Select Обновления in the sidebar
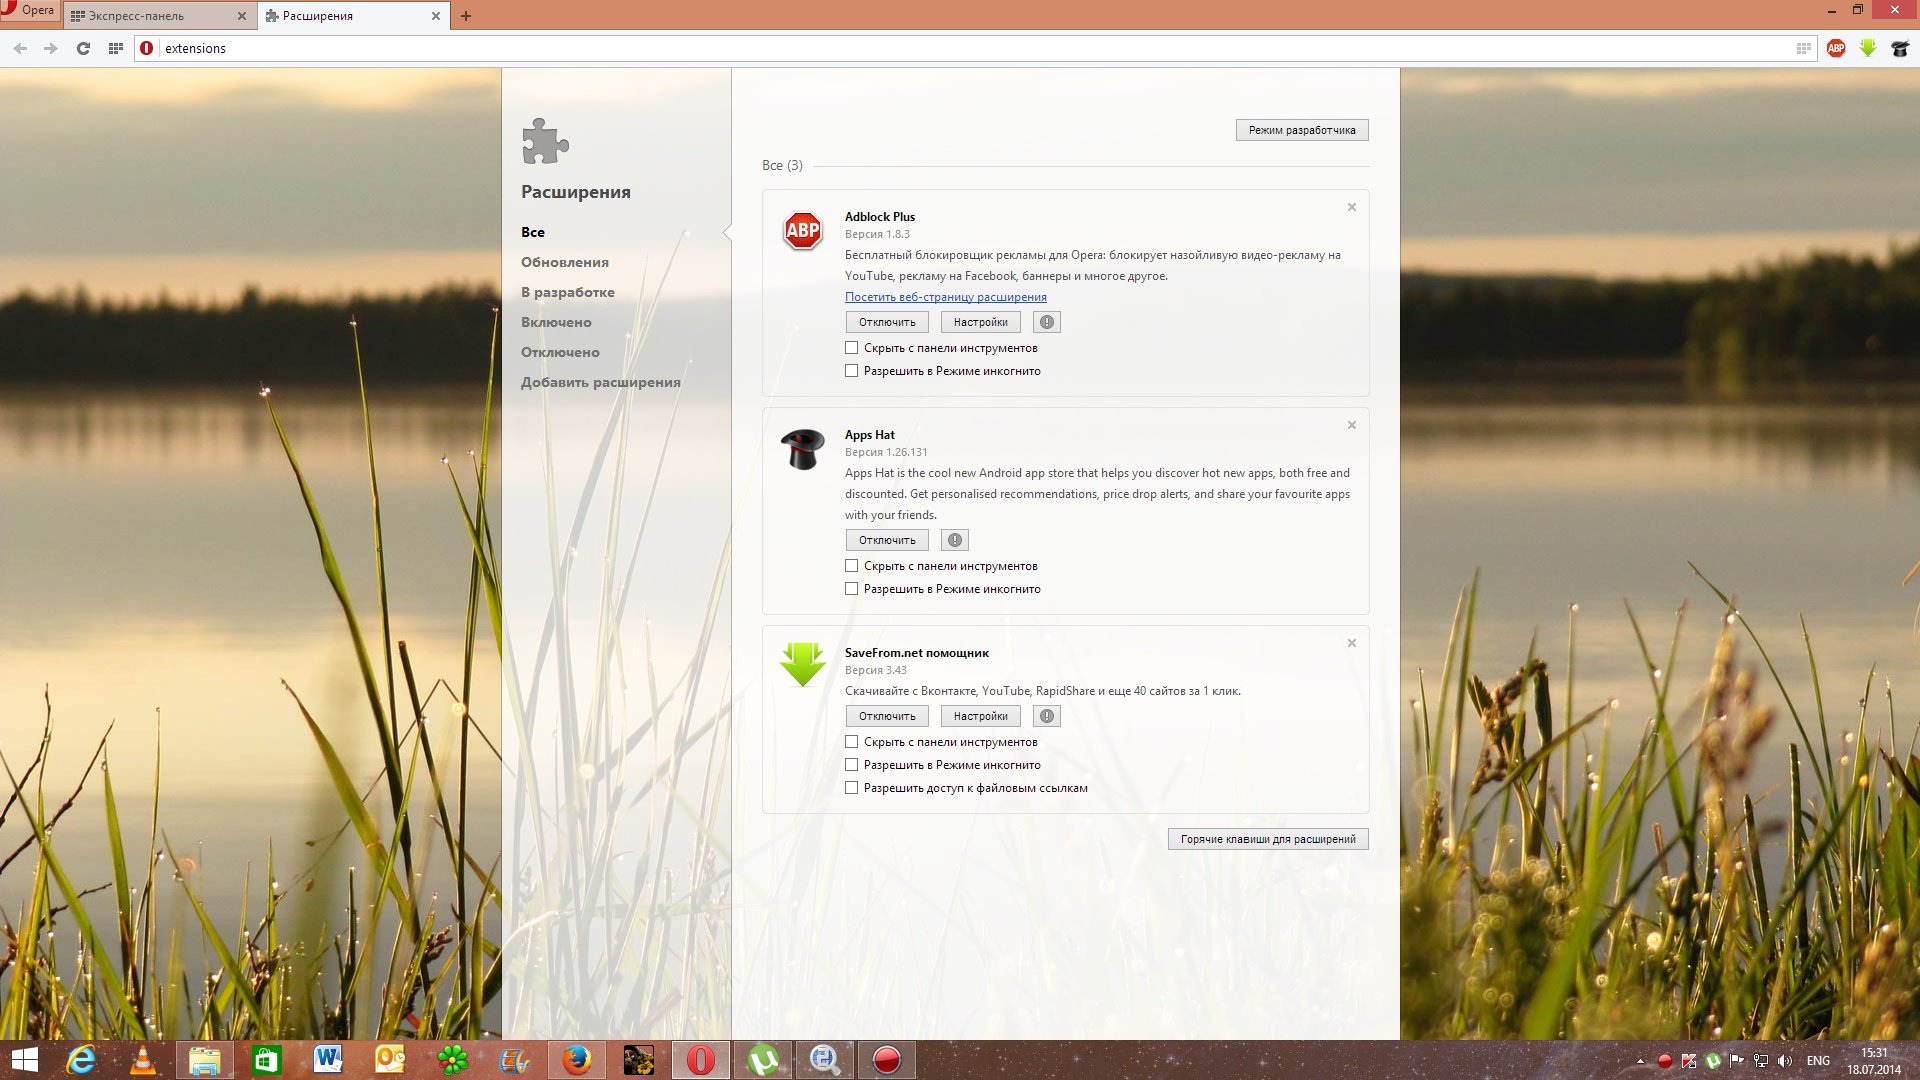Screen dimensions: 1920x1080 pos(564,262)
